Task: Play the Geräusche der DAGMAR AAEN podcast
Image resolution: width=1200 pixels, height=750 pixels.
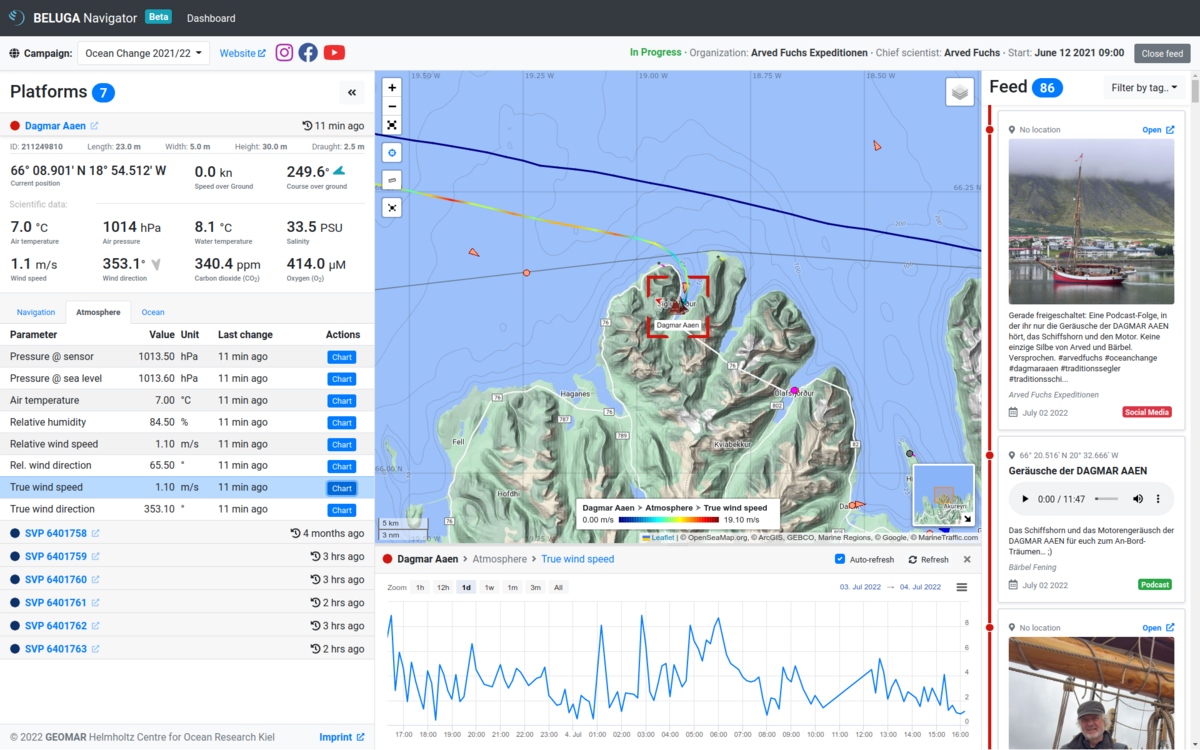Action: pos(1024,498)
